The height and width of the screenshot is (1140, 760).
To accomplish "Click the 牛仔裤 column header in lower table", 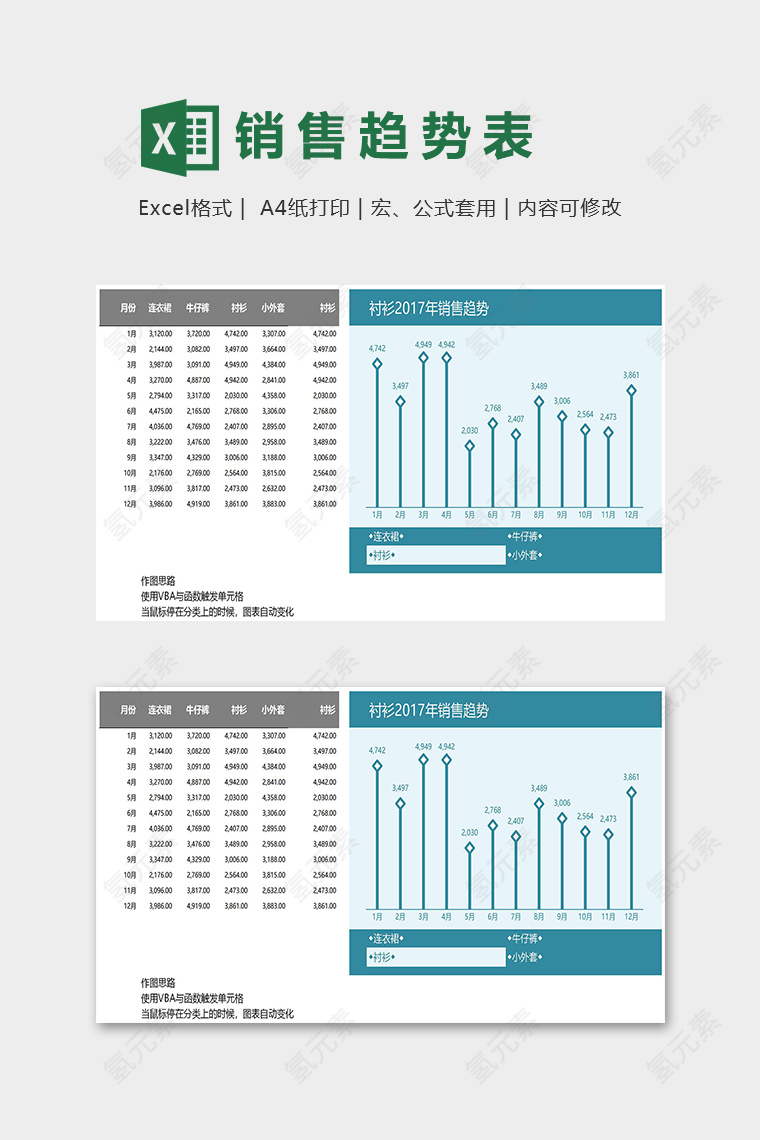I will [197, 710].
